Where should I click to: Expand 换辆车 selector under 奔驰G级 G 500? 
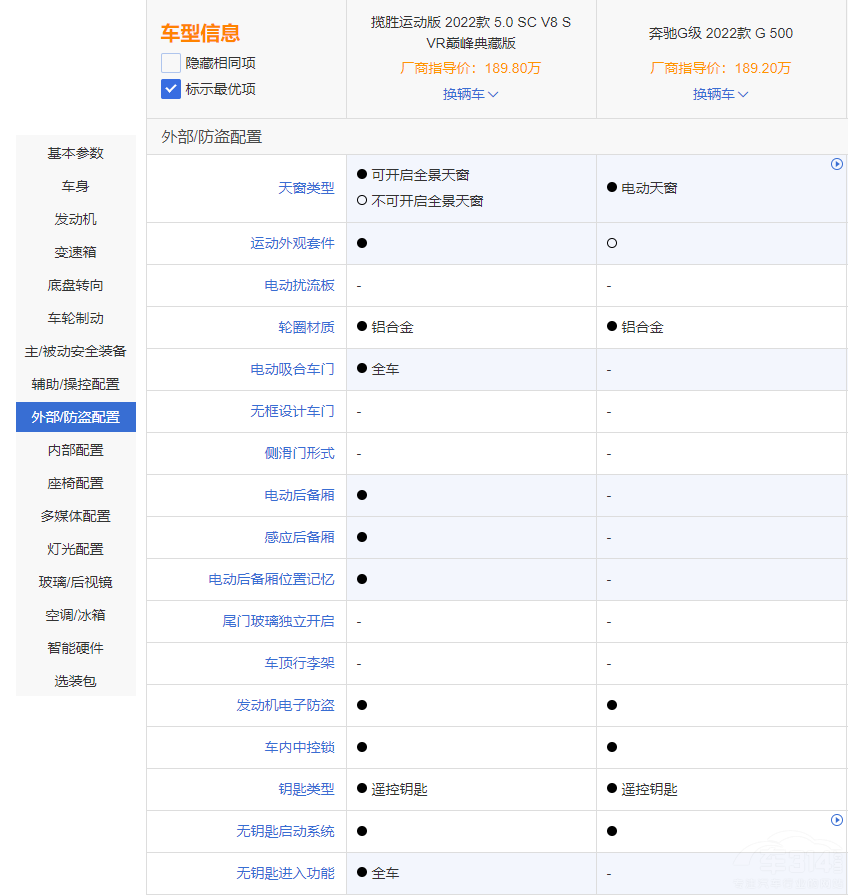tap(721, 94)
